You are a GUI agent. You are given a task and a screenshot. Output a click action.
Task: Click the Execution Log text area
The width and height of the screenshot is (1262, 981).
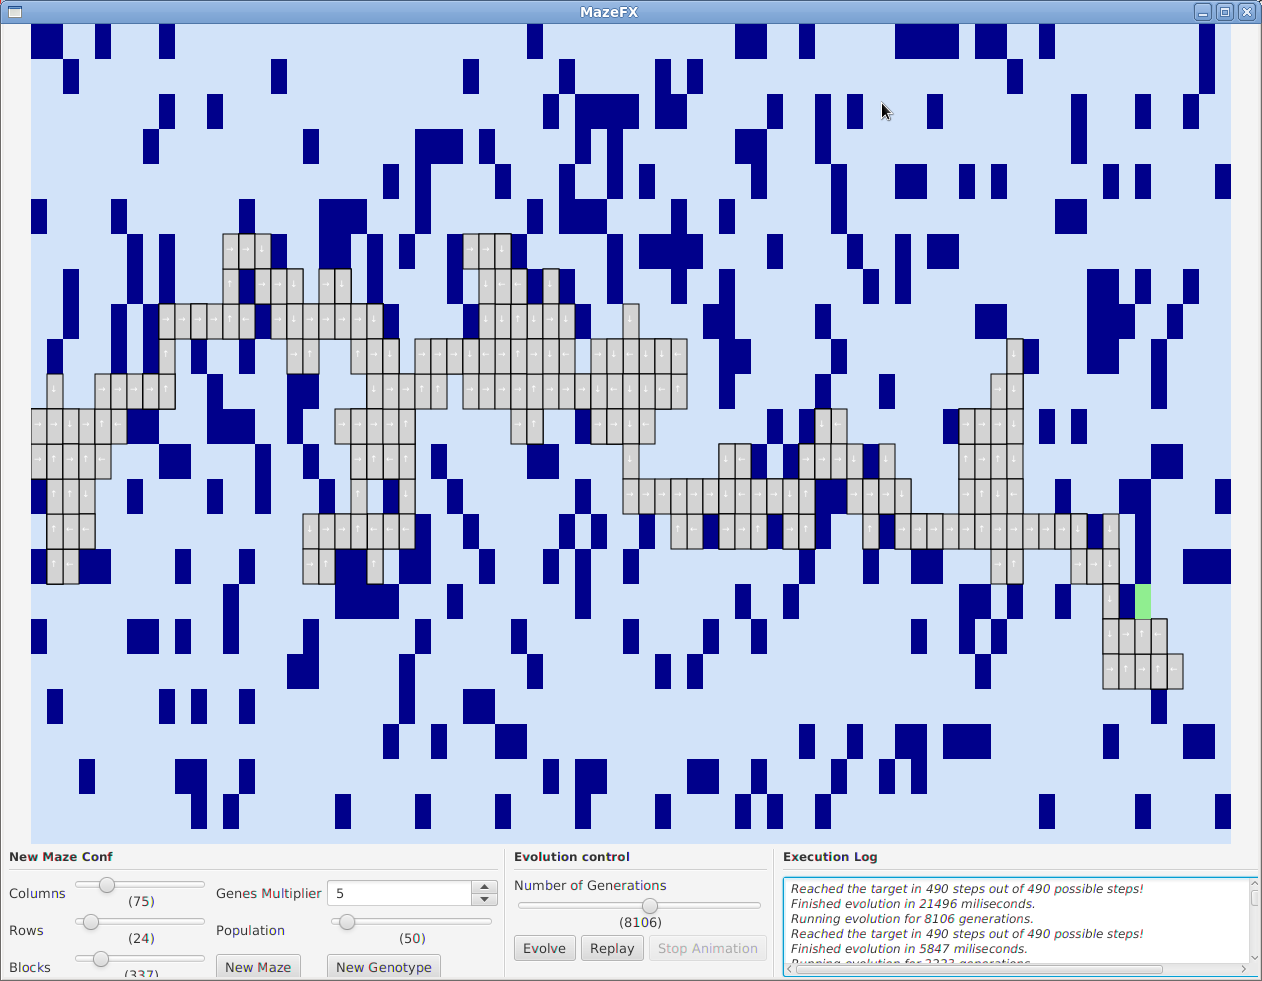coord(1016,920)
